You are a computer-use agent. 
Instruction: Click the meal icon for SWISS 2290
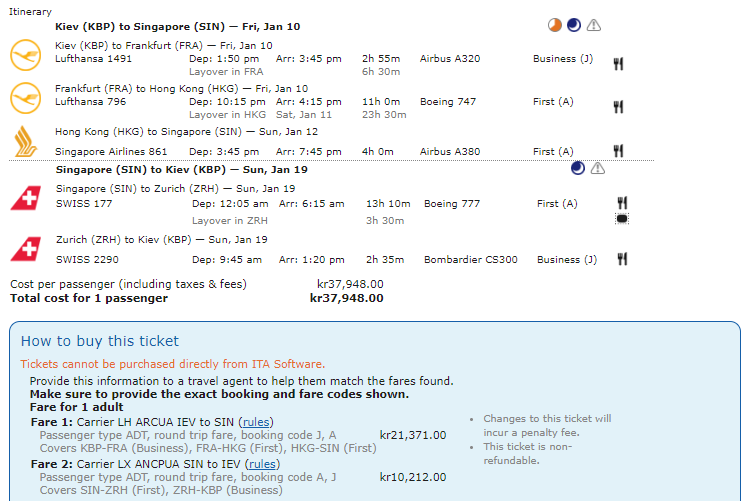[622, 259]
